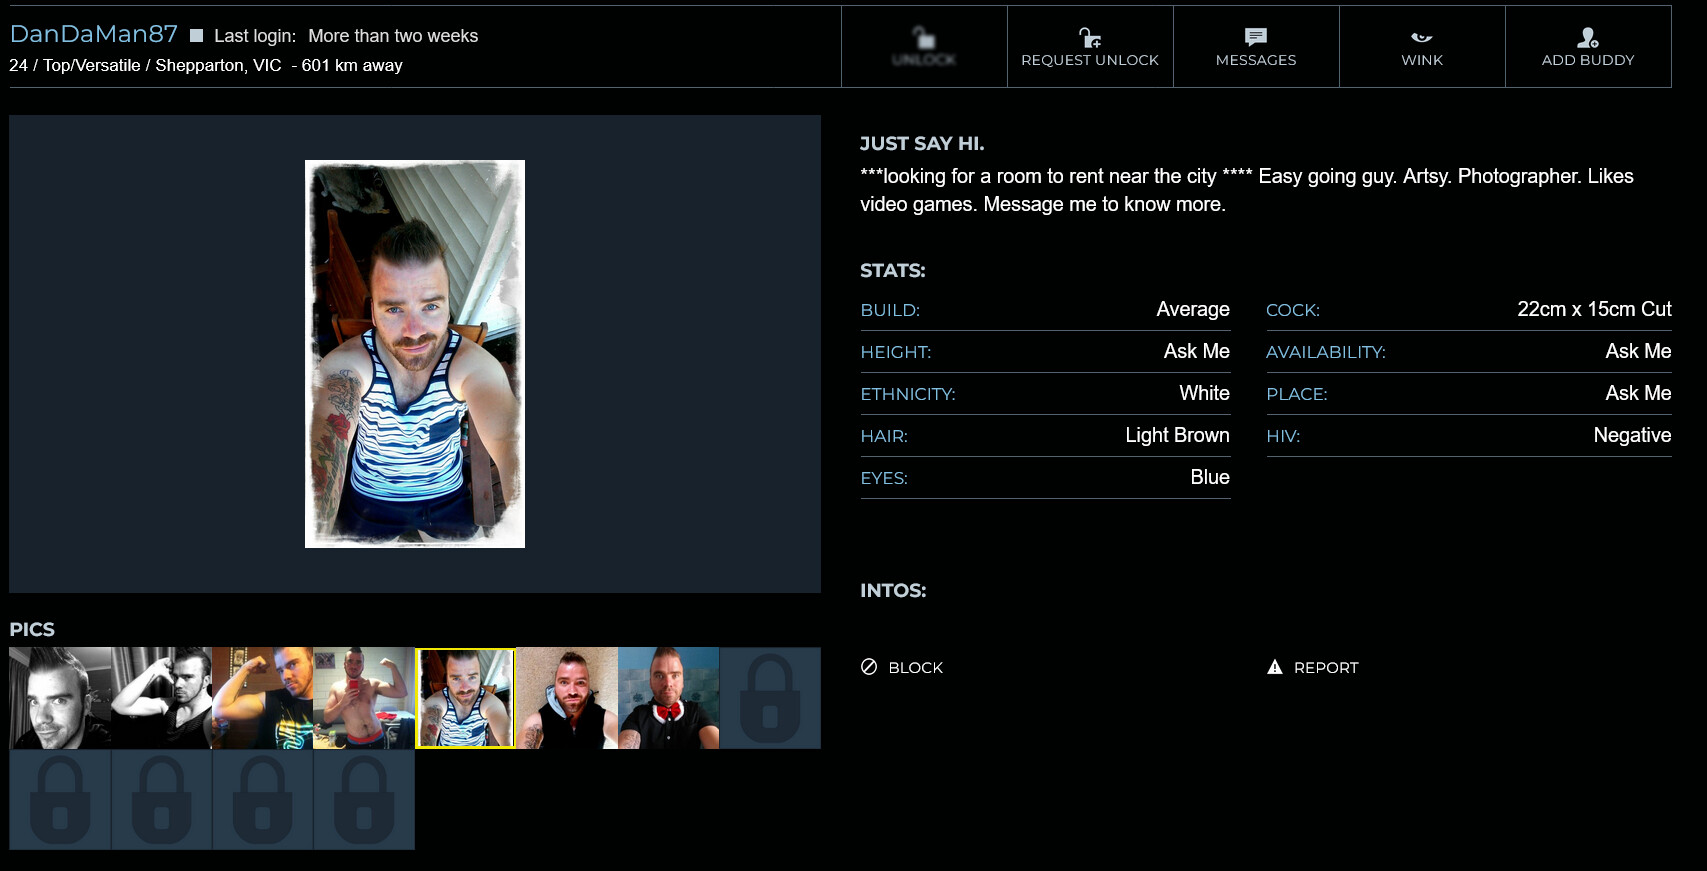Click 'Last login: More than two weeks' text
Image resolution: width=1707 pixels, height=871 pixels.
click(346, 36)
